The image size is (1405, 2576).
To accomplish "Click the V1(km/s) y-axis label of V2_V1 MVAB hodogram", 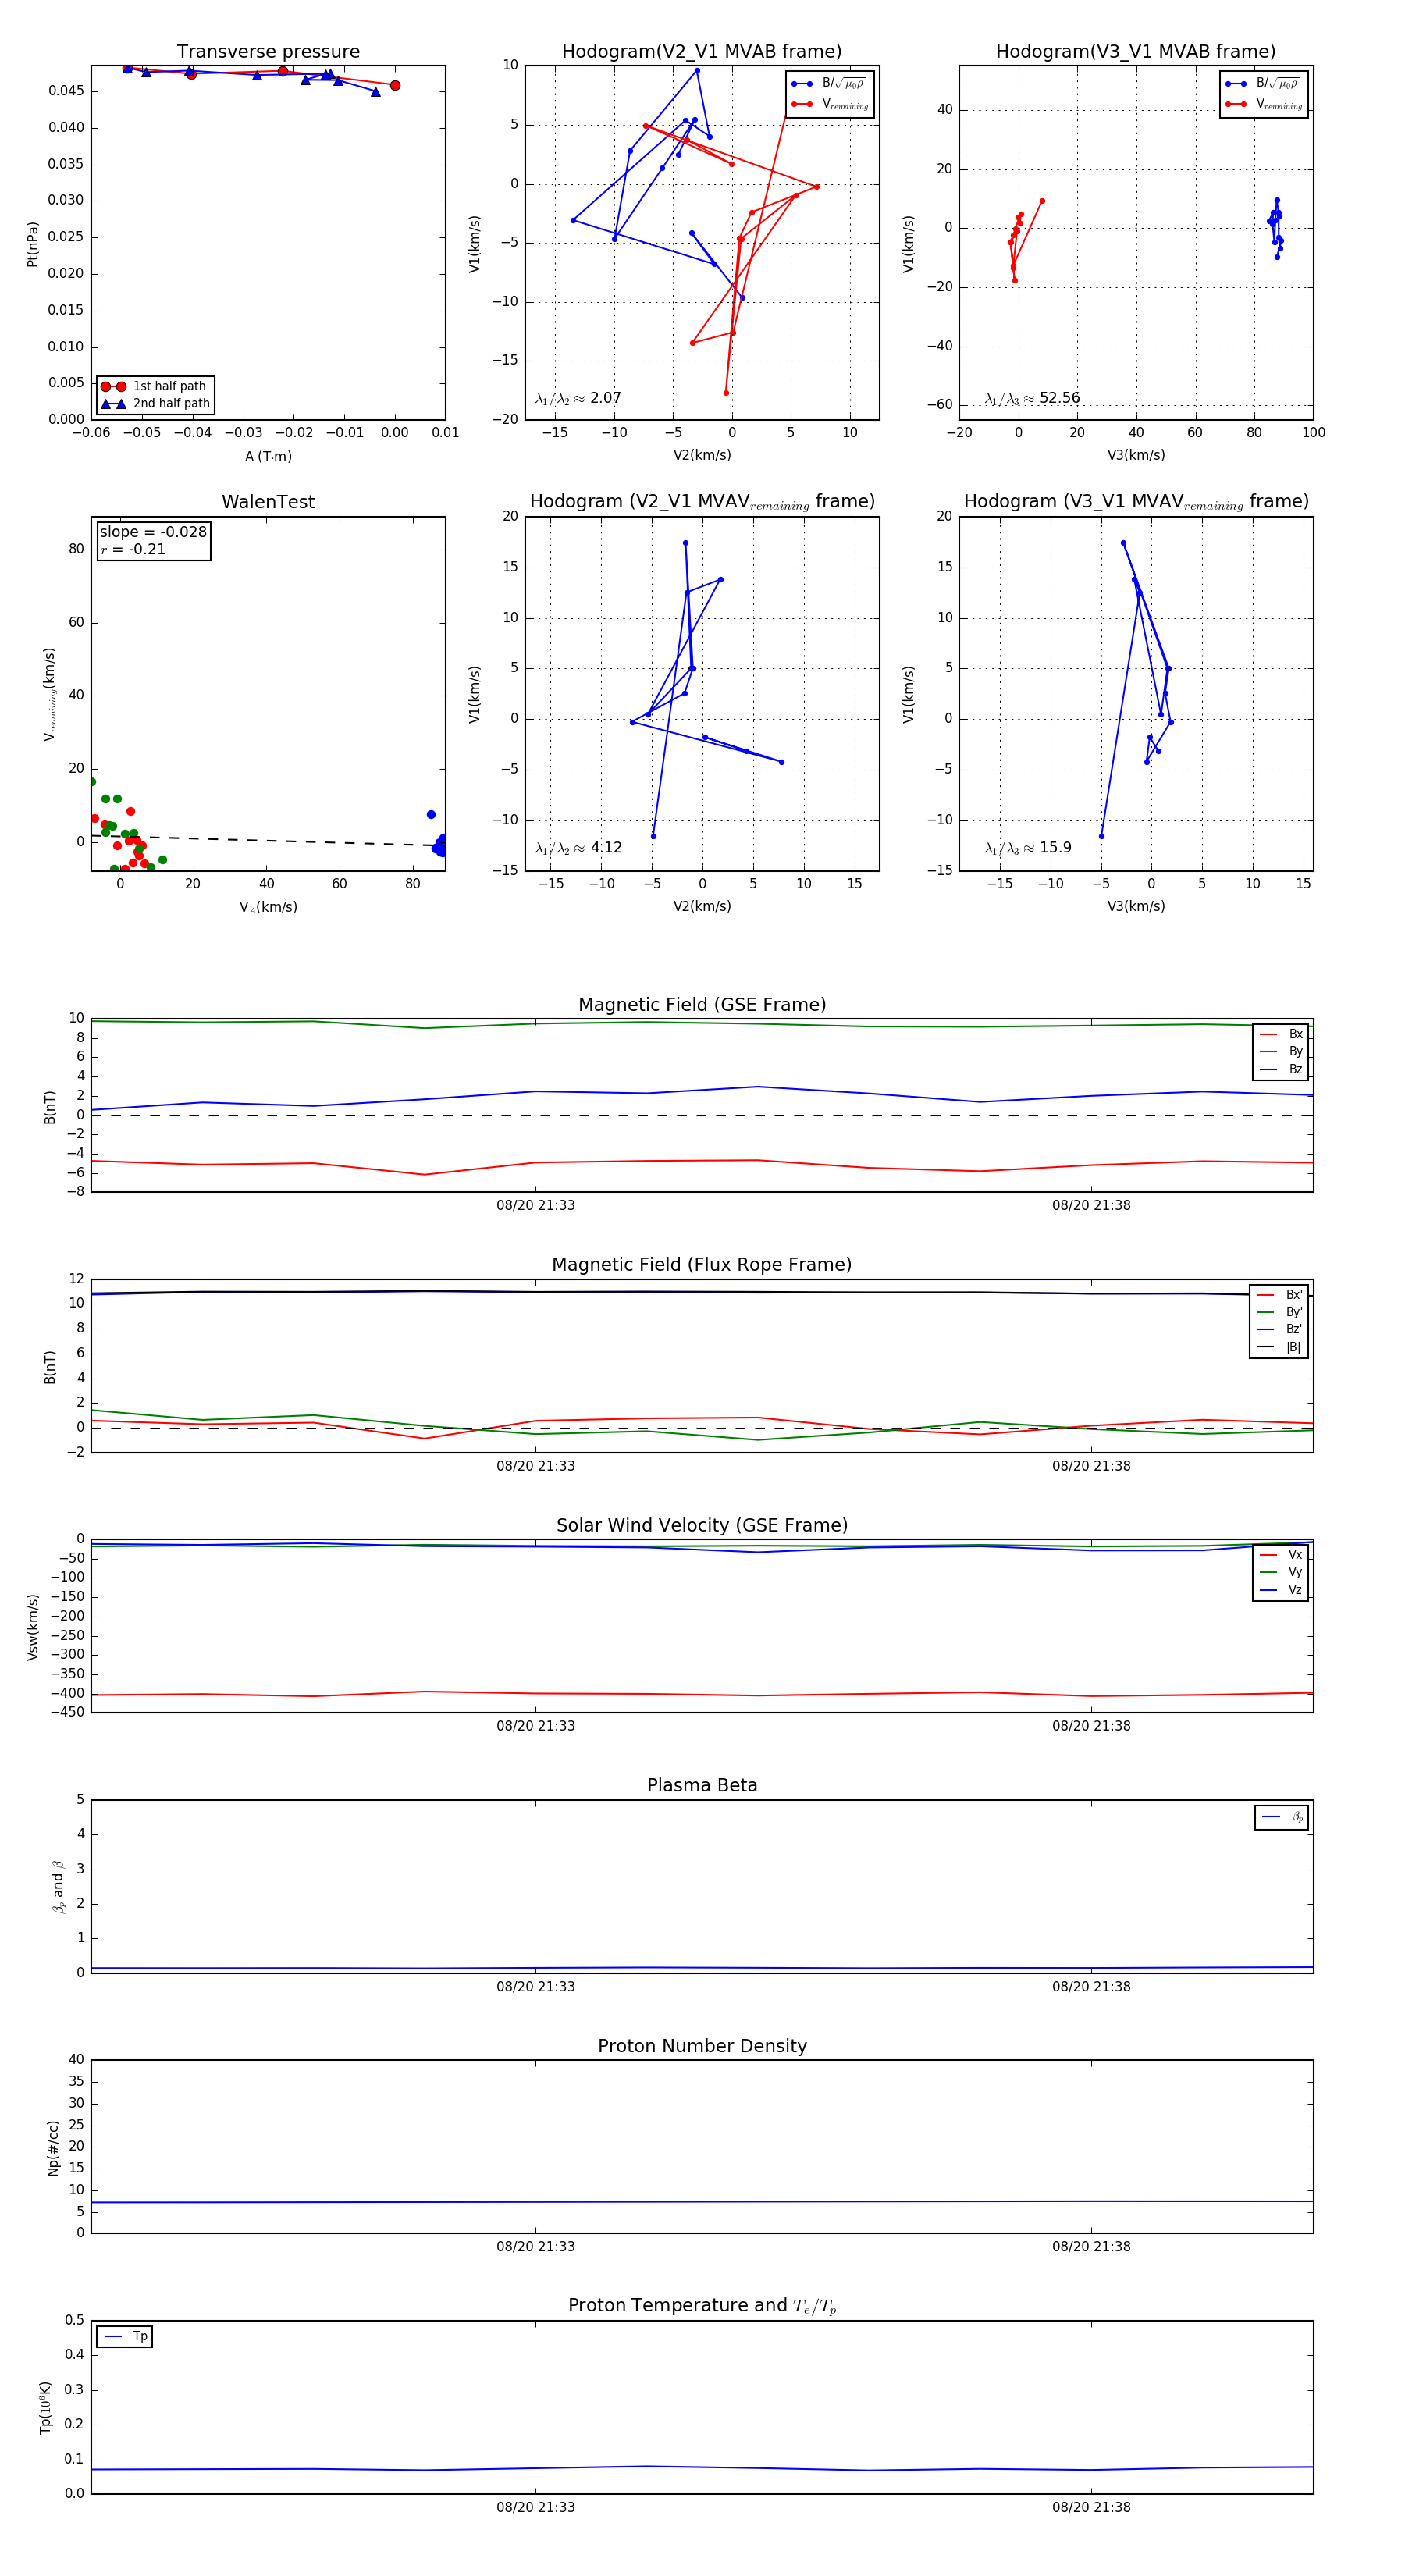I will (474, 244).
